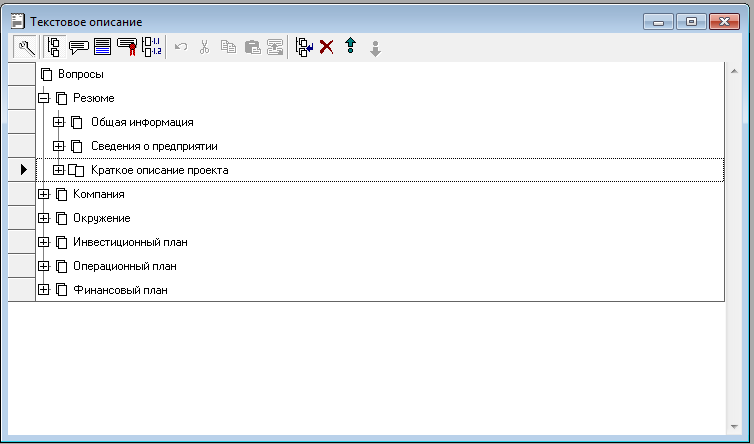Click the text lines page icon
The height and width of the screenshot is (444, 754).
[x=102, y=47]
